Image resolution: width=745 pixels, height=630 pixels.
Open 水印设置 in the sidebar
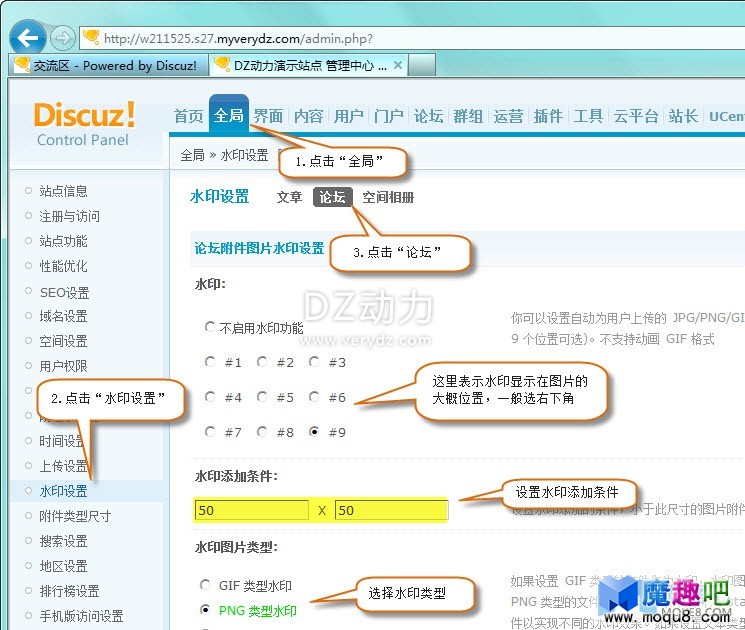[63, 491]
